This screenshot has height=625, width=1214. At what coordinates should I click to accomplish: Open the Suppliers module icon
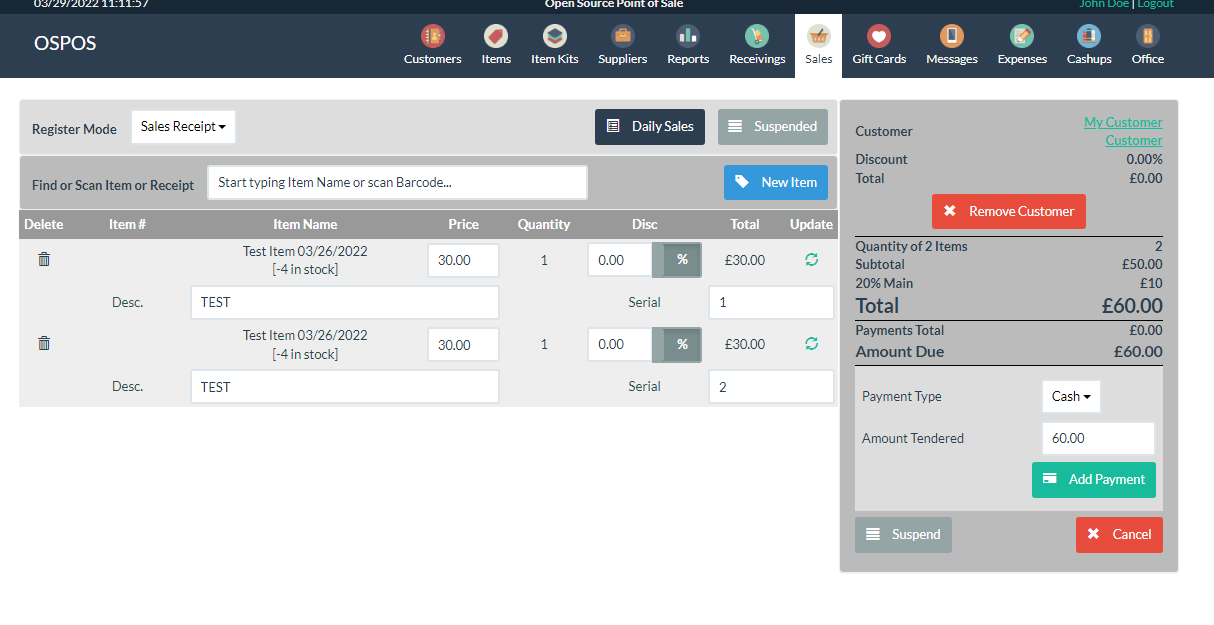click(622, 37)
